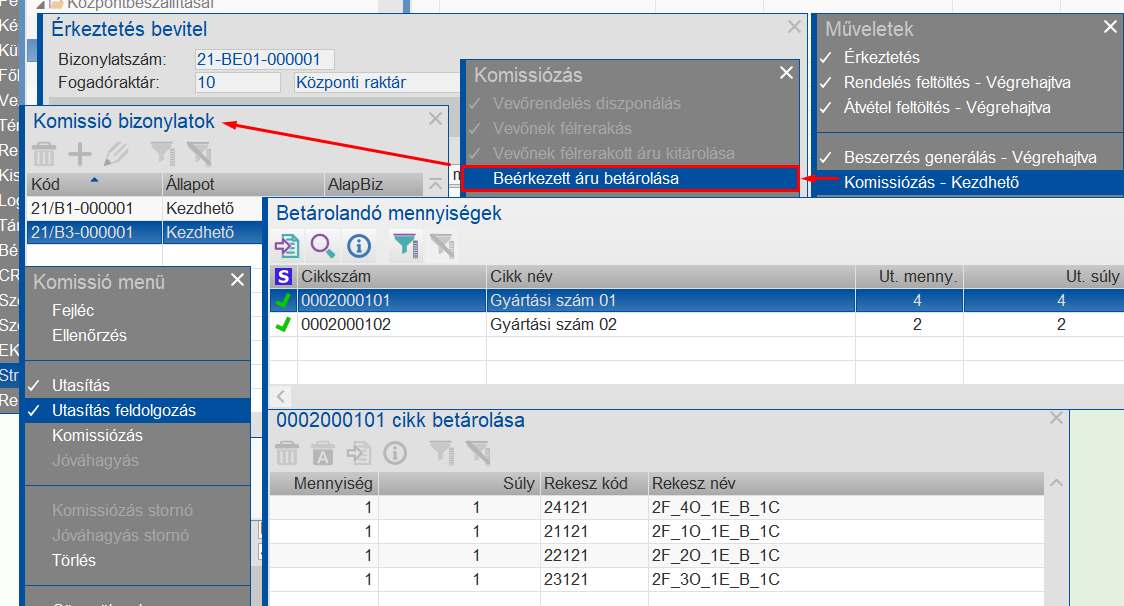Click the green checkmark of row 0002000102
The height and width of the screenshot is (606, 1124).
283,325
